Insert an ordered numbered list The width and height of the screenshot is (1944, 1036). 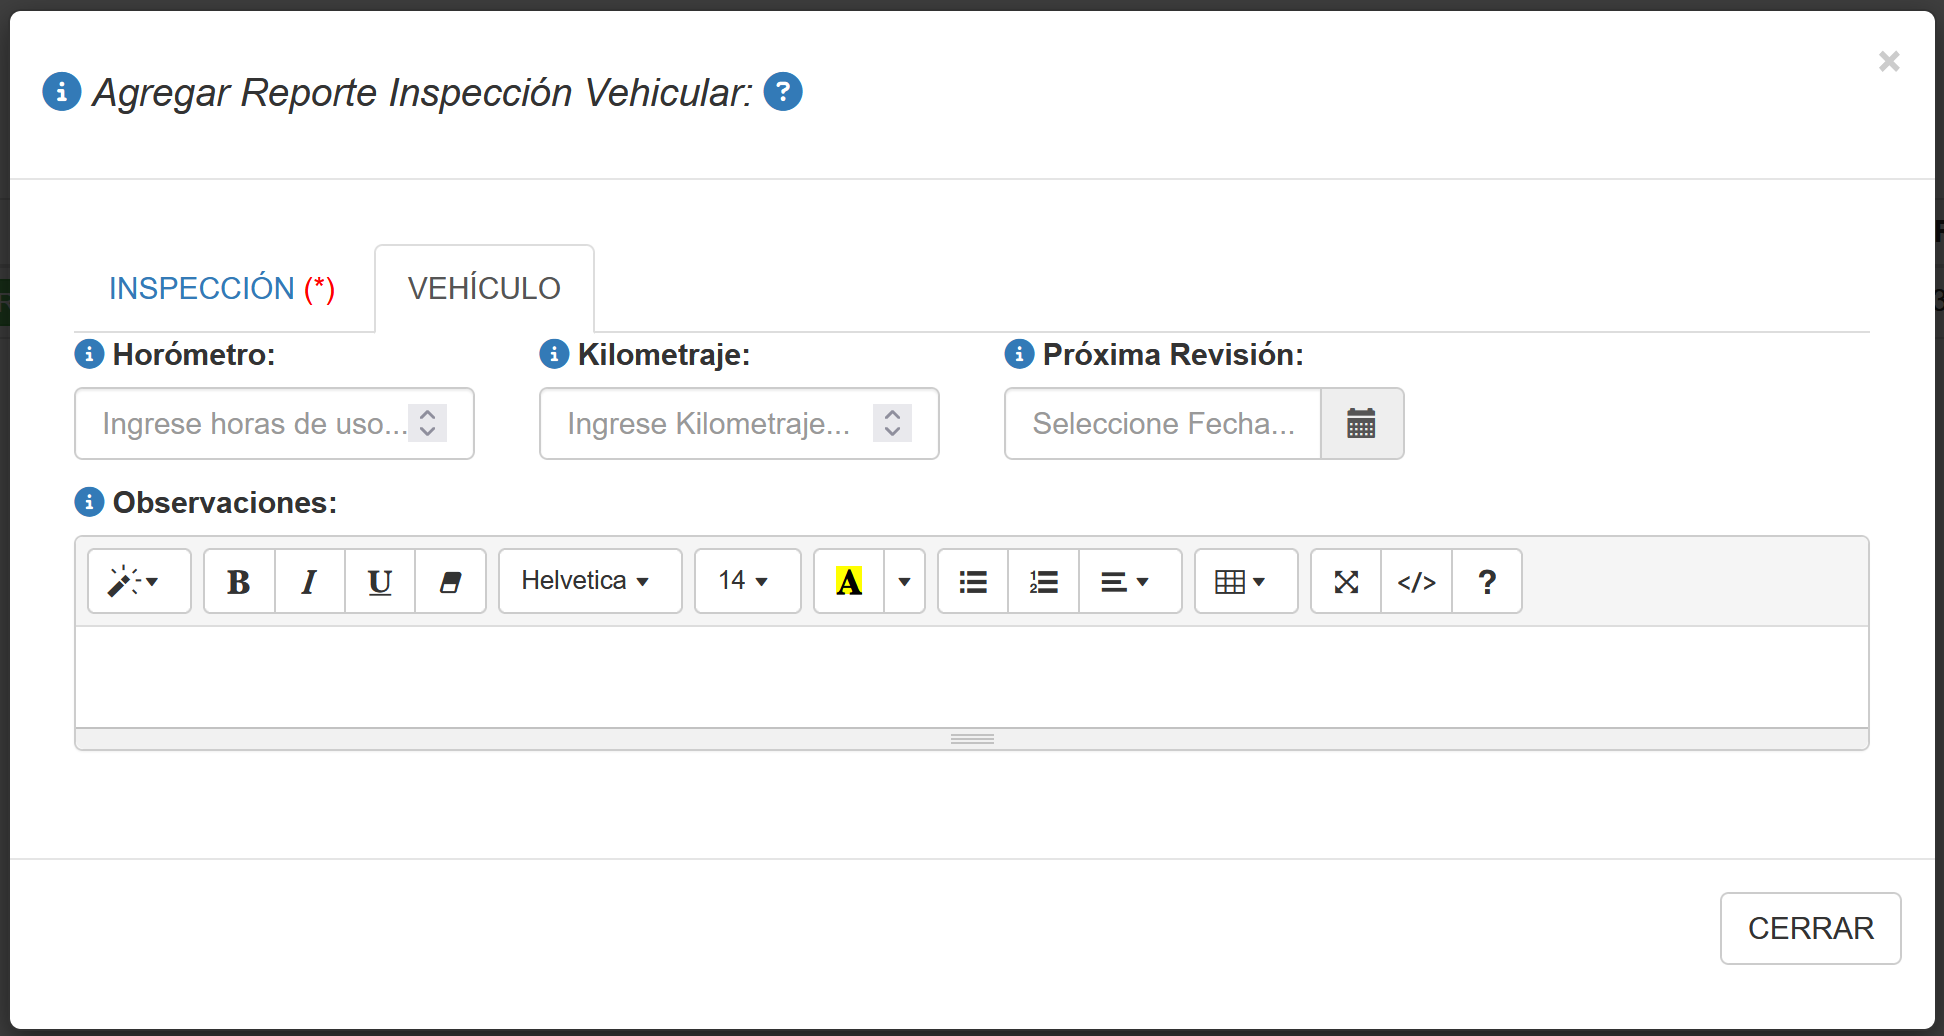click(1043, 581)
